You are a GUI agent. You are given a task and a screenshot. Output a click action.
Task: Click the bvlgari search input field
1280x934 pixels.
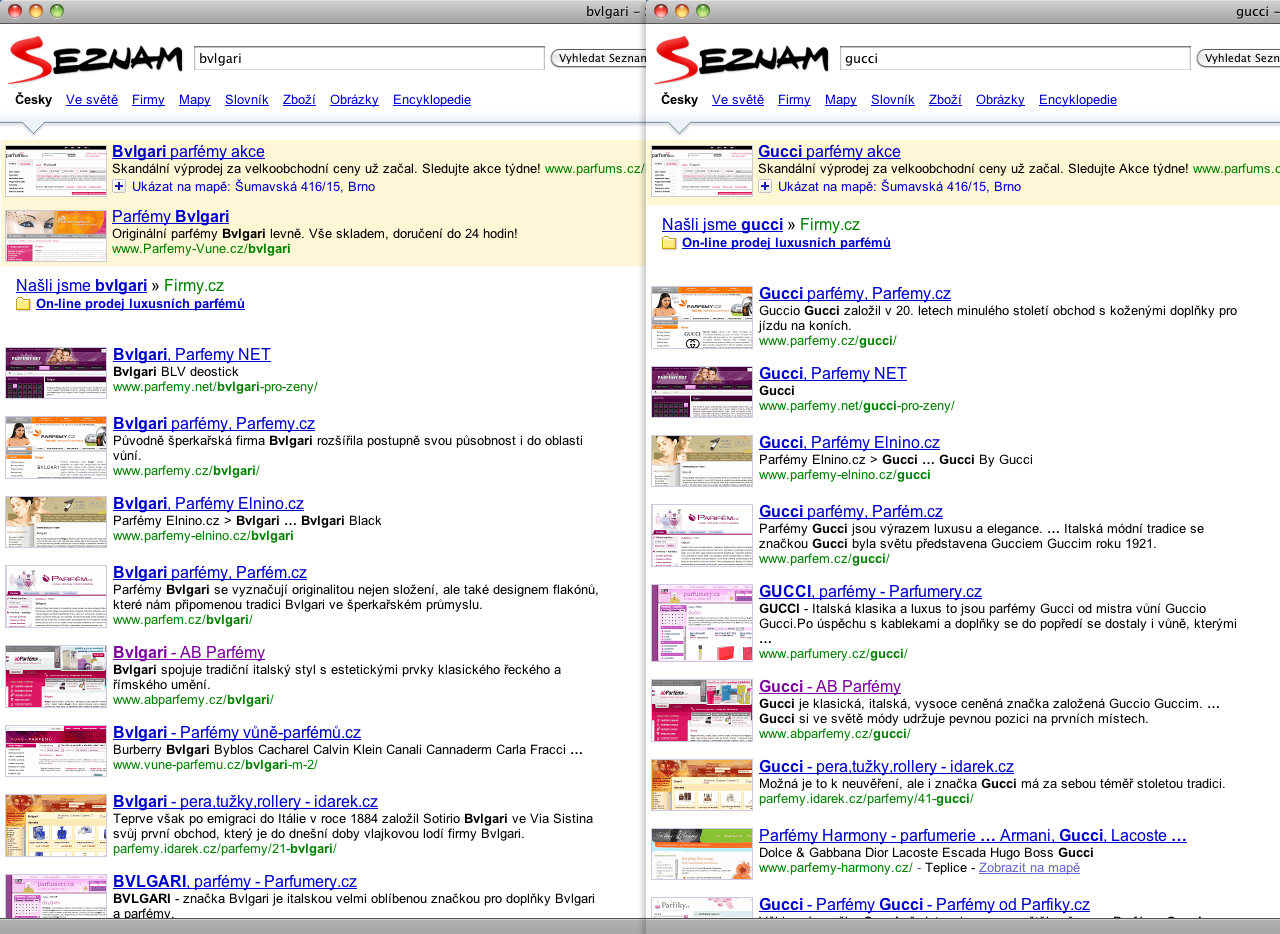pyautogui.click(x=369, y=58)
